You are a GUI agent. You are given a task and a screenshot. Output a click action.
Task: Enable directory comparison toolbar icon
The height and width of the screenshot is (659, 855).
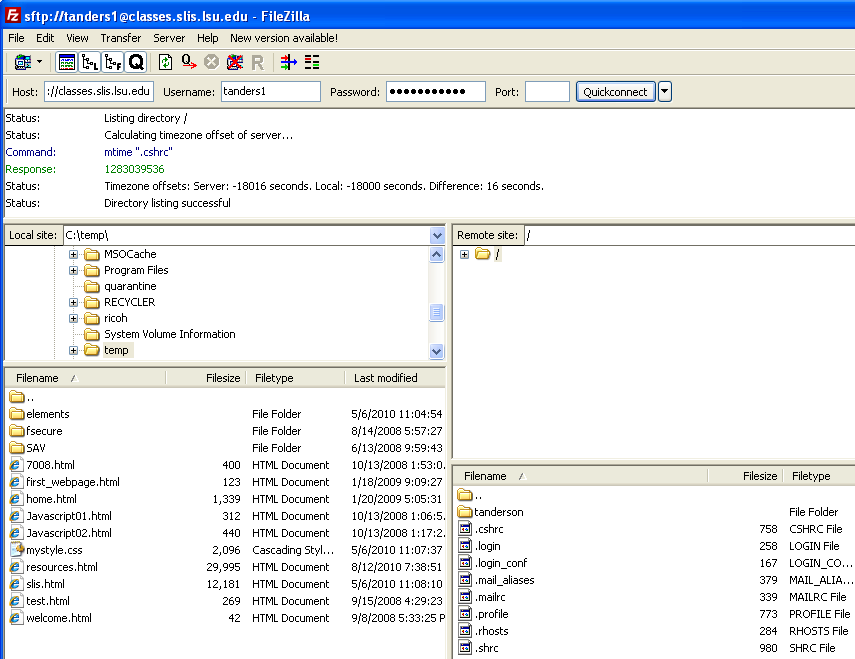click(x=312, y=62)
